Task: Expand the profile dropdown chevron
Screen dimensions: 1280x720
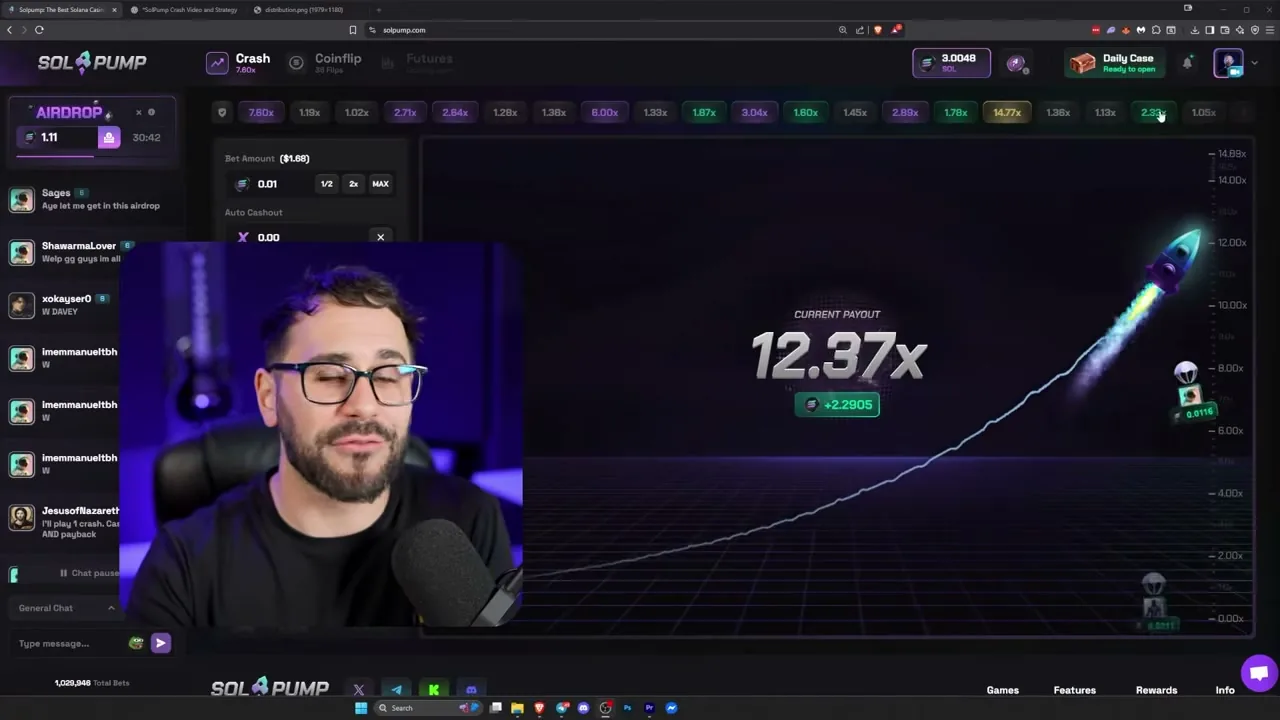Action: point(1254,63)
